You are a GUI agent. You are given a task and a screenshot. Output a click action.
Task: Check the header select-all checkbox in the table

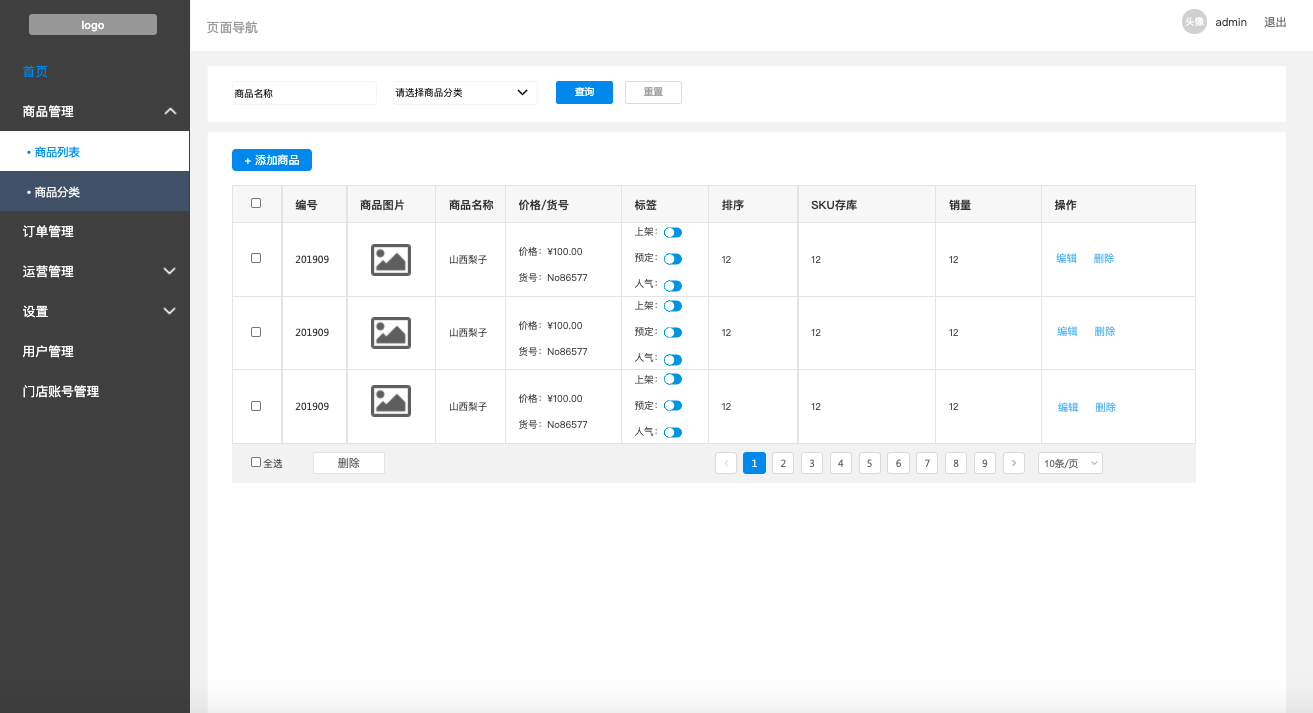point(256,203)
